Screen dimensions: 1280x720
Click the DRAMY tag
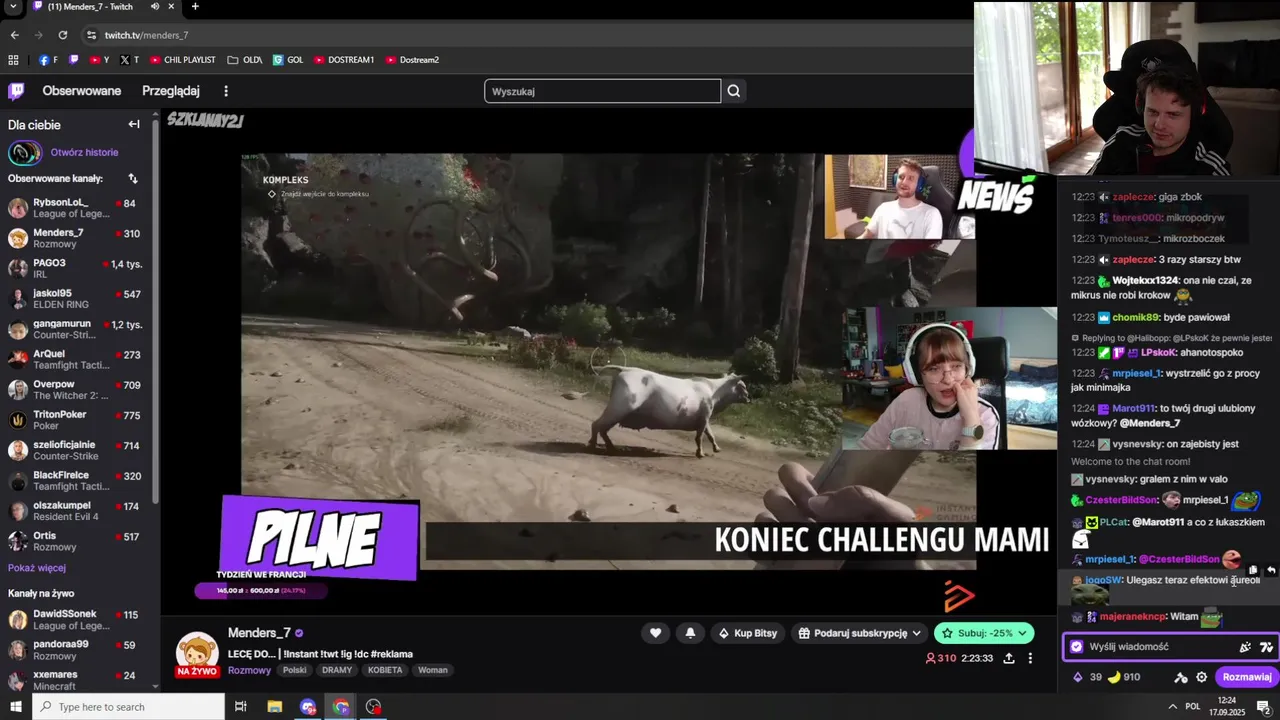[x=337, y=670]
